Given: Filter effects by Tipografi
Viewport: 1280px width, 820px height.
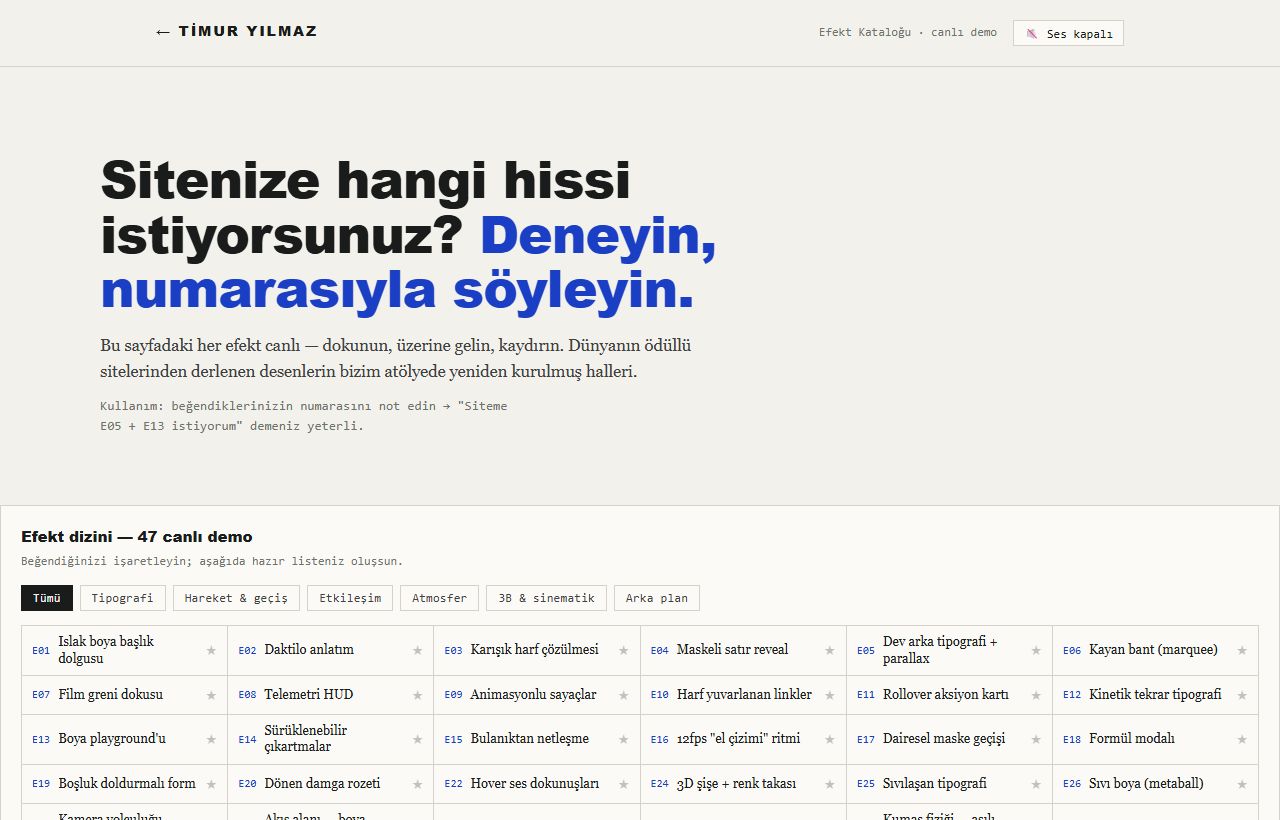Looking at the screenshot, I should tap(122, 598).
